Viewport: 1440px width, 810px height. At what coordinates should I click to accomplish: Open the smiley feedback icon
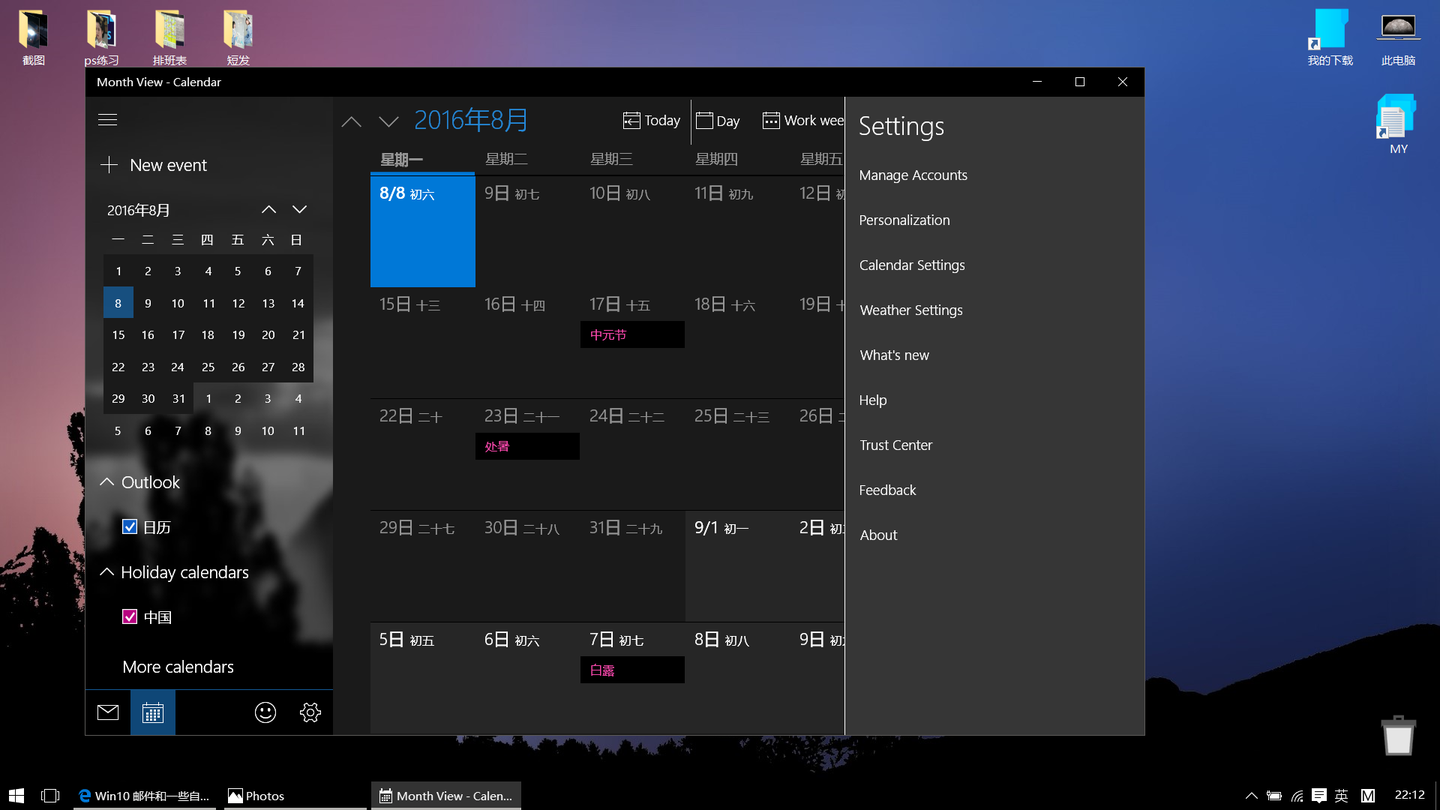click(x=265, y=712)
